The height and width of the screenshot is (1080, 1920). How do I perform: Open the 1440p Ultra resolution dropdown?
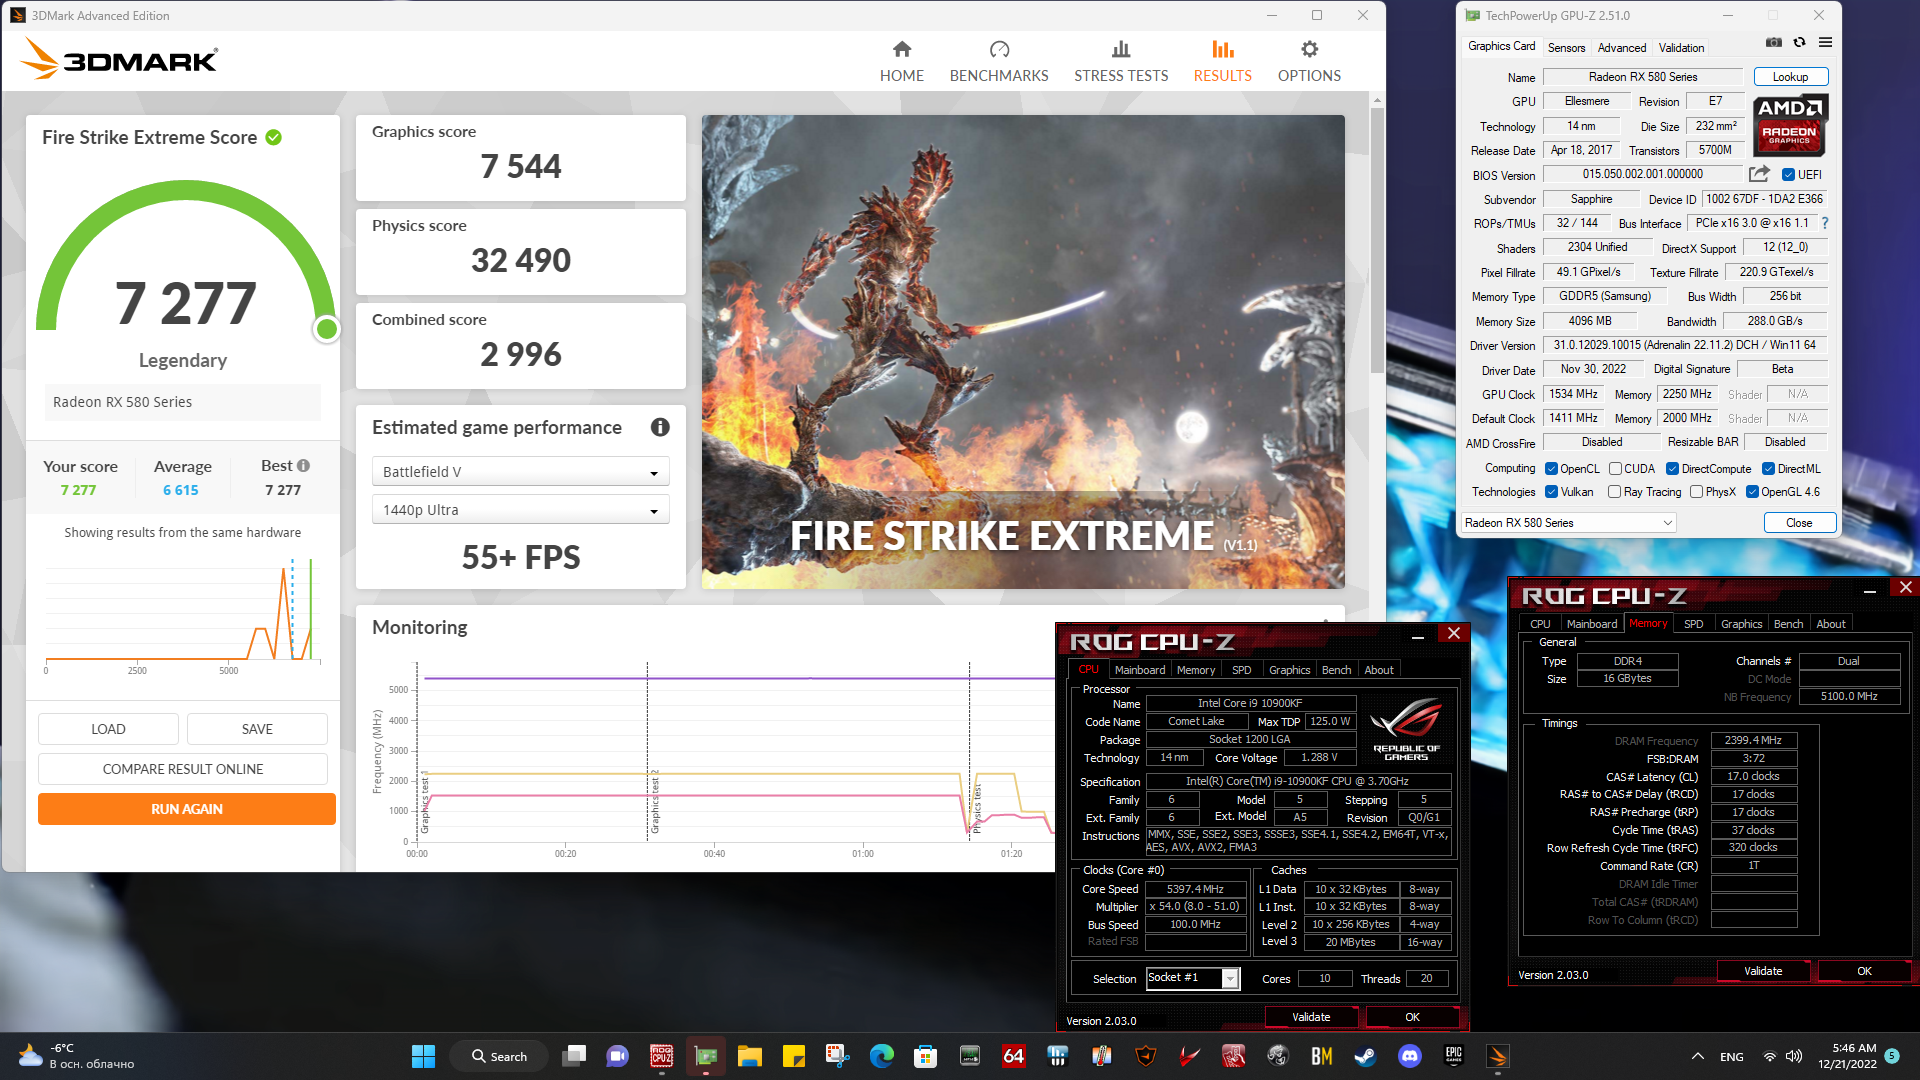coord(520,510)
